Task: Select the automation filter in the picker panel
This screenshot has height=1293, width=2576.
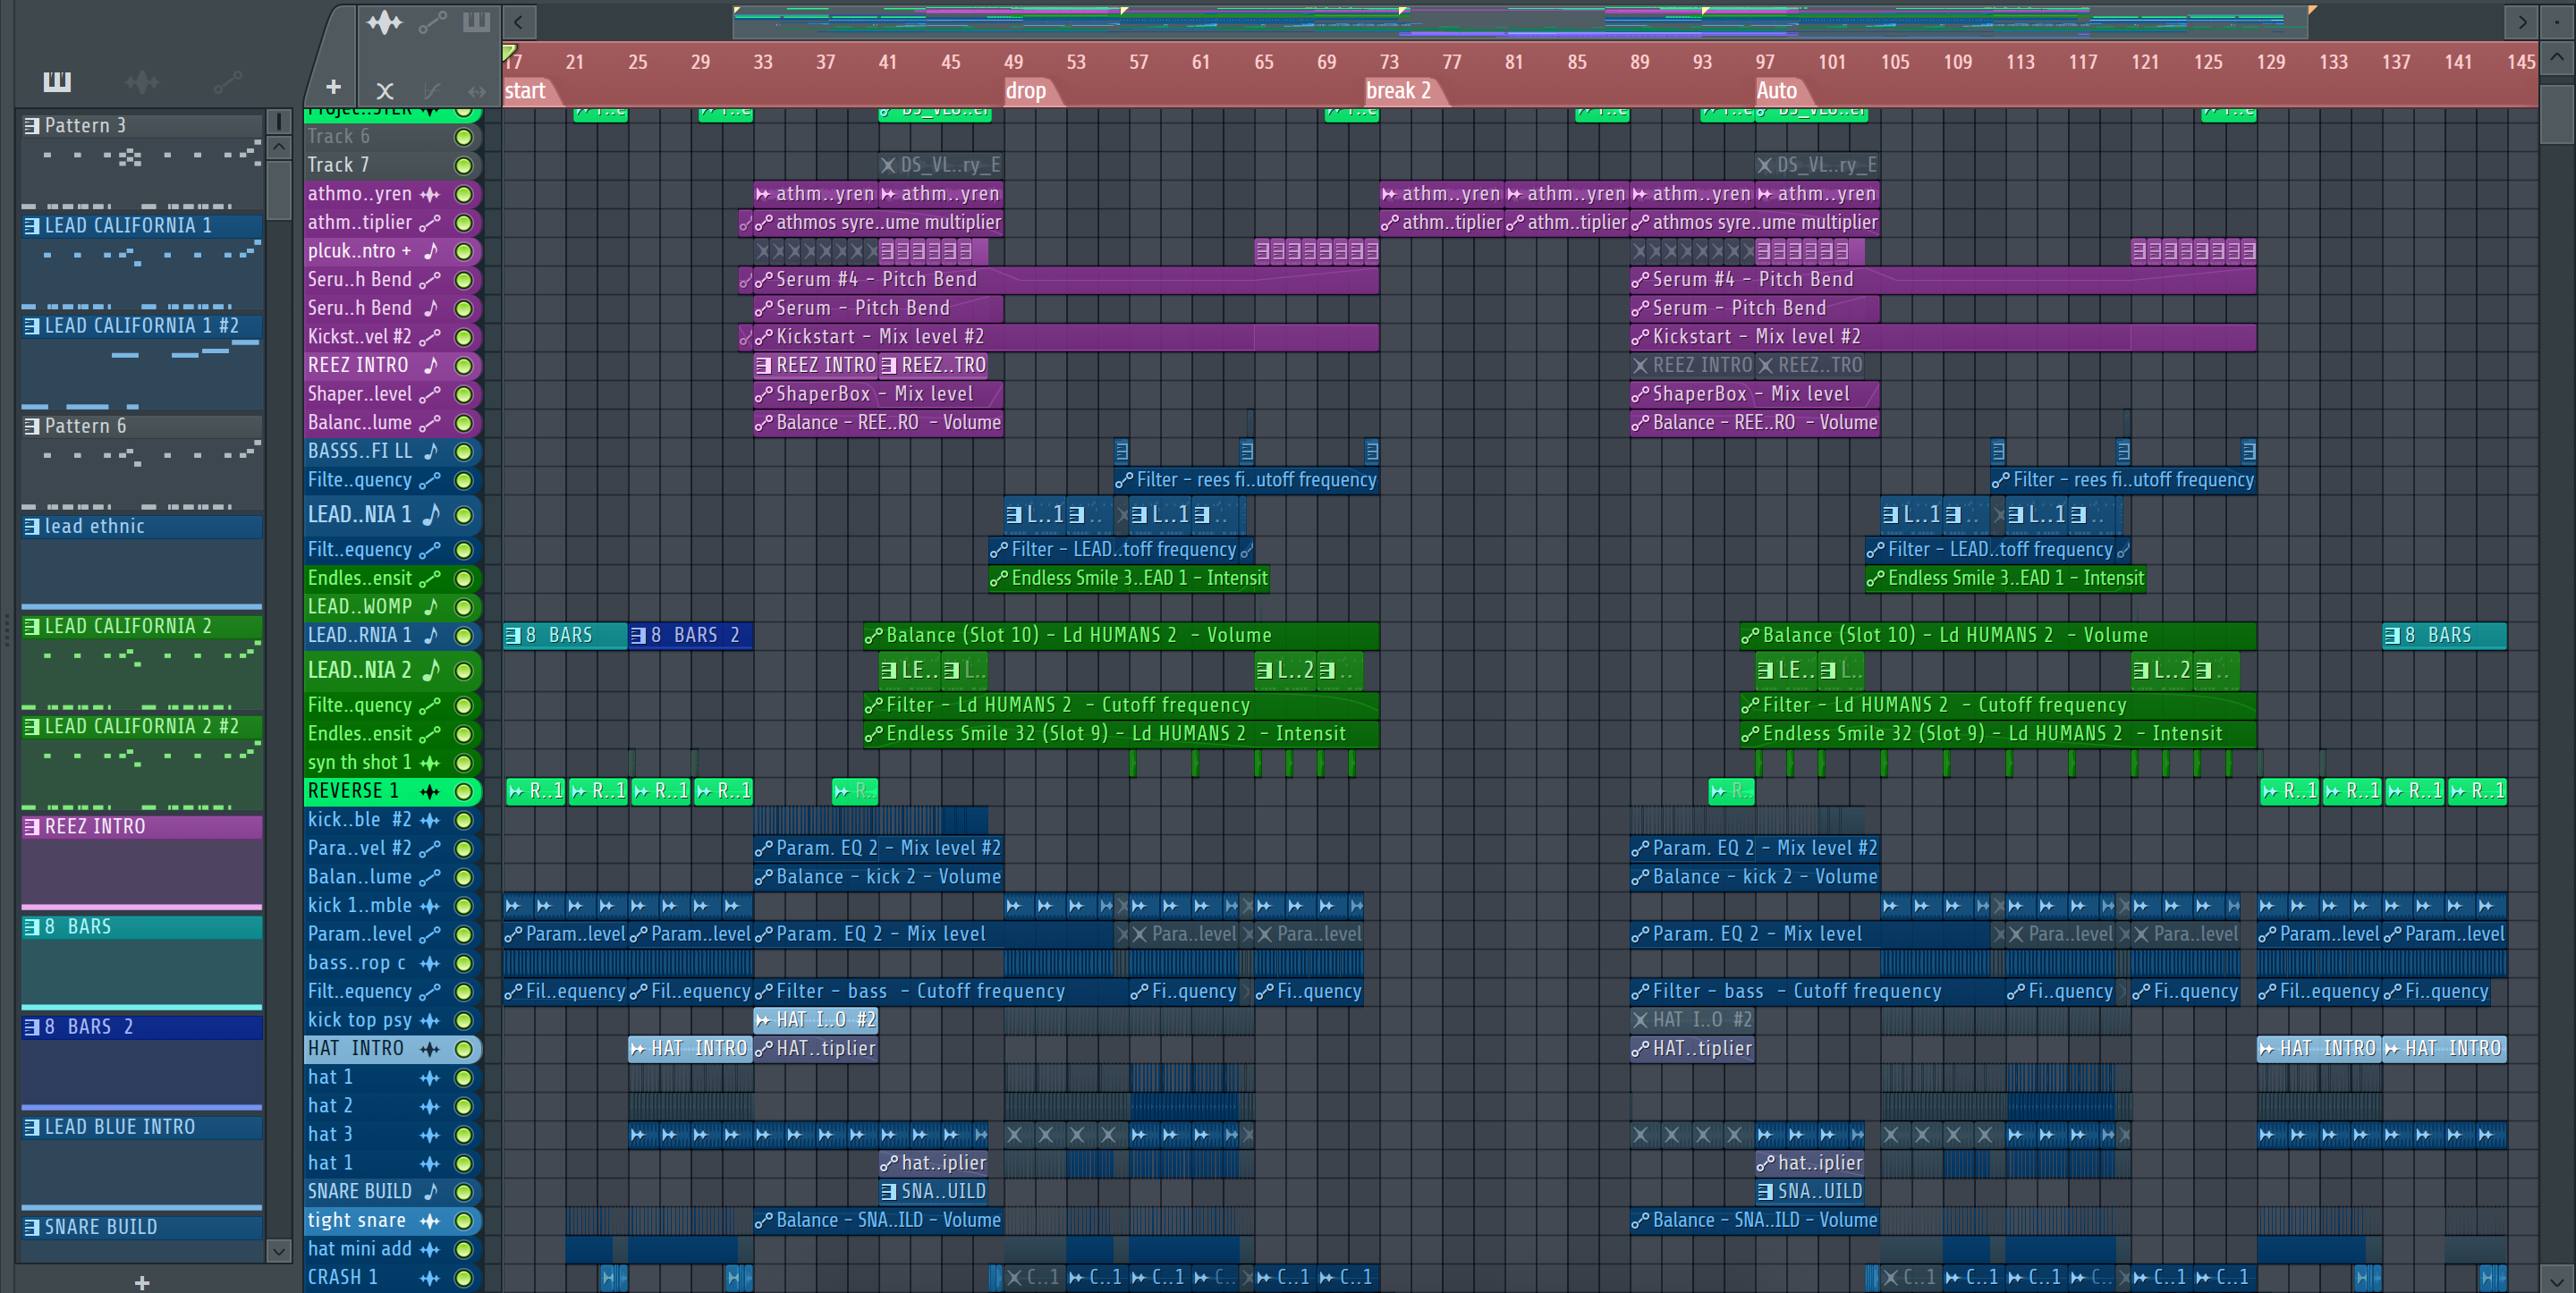Action: click(x=227, y=81)
